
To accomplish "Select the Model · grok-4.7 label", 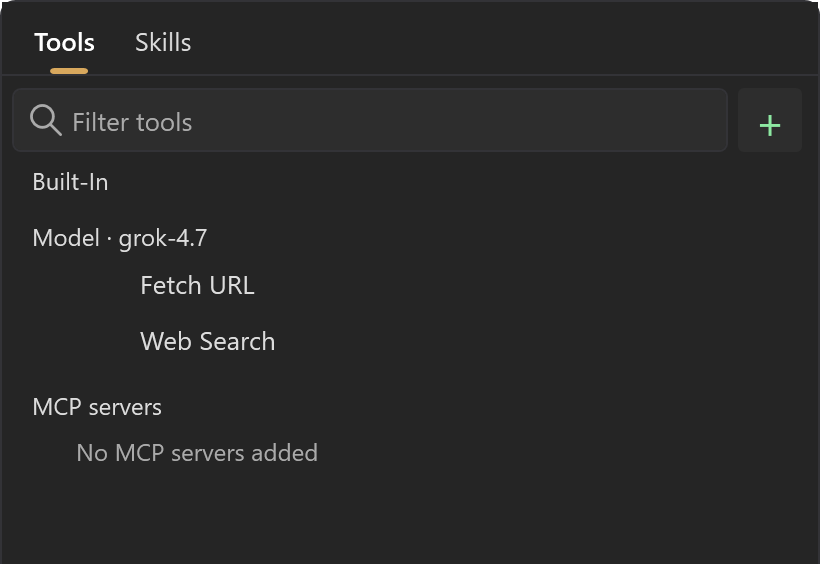I will click(120, 238).
